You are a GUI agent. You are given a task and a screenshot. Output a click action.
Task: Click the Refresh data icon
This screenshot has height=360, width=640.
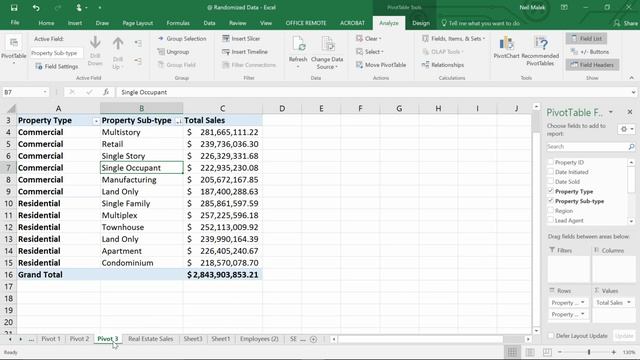[x=298, y=43]
